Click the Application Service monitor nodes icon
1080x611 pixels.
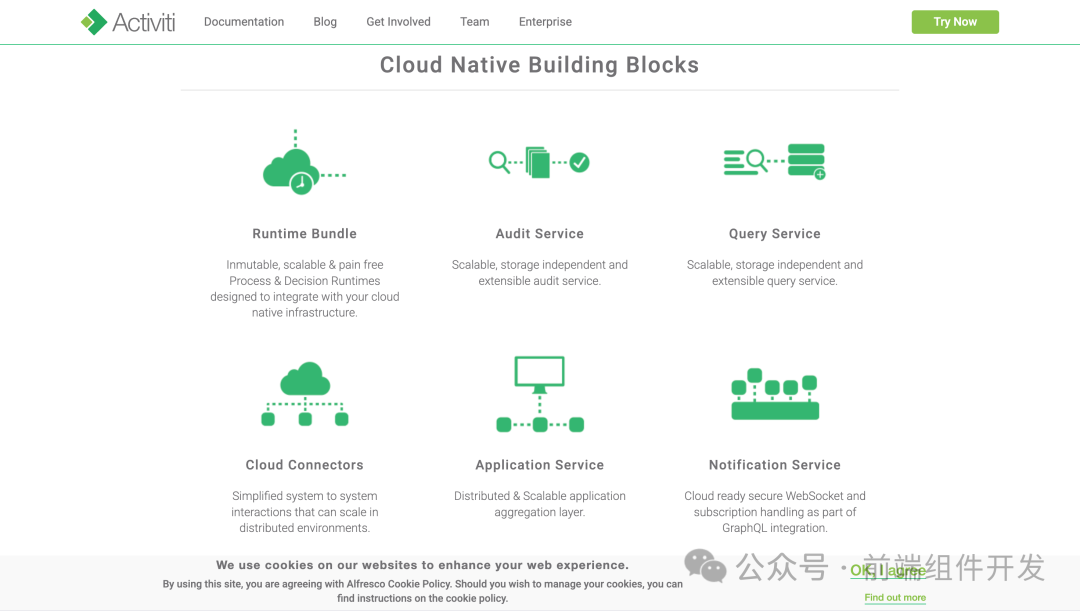click(540, 394)
